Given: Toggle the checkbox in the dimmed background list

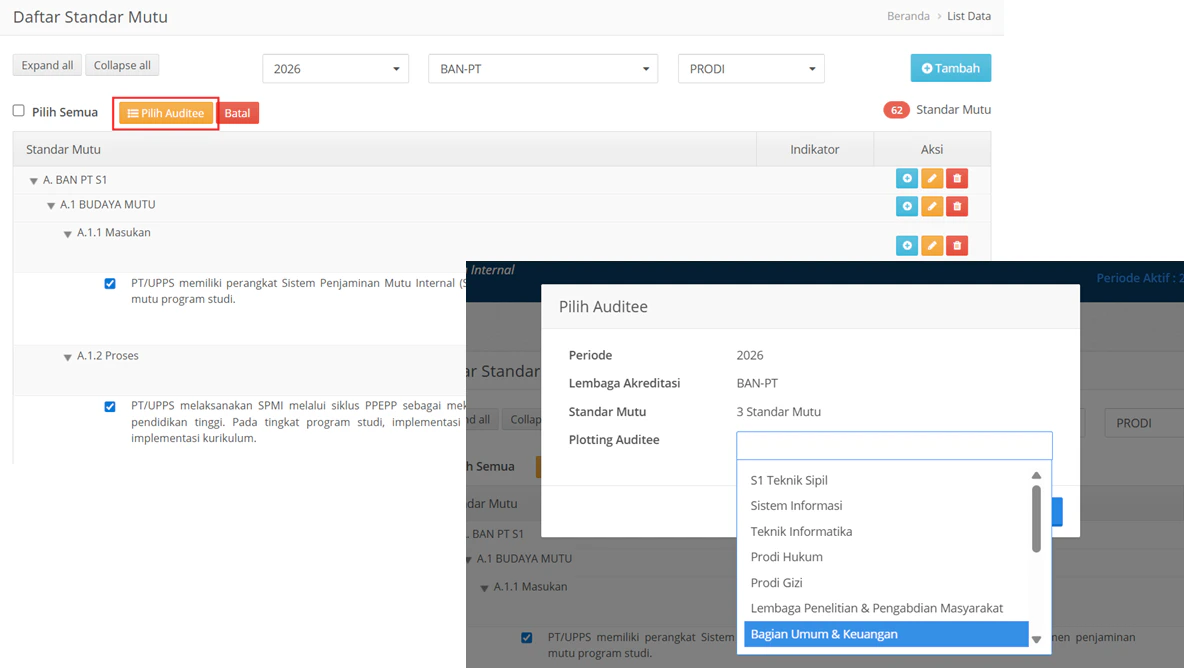Looking at the screenshot, I should click(x=526, y=638).
